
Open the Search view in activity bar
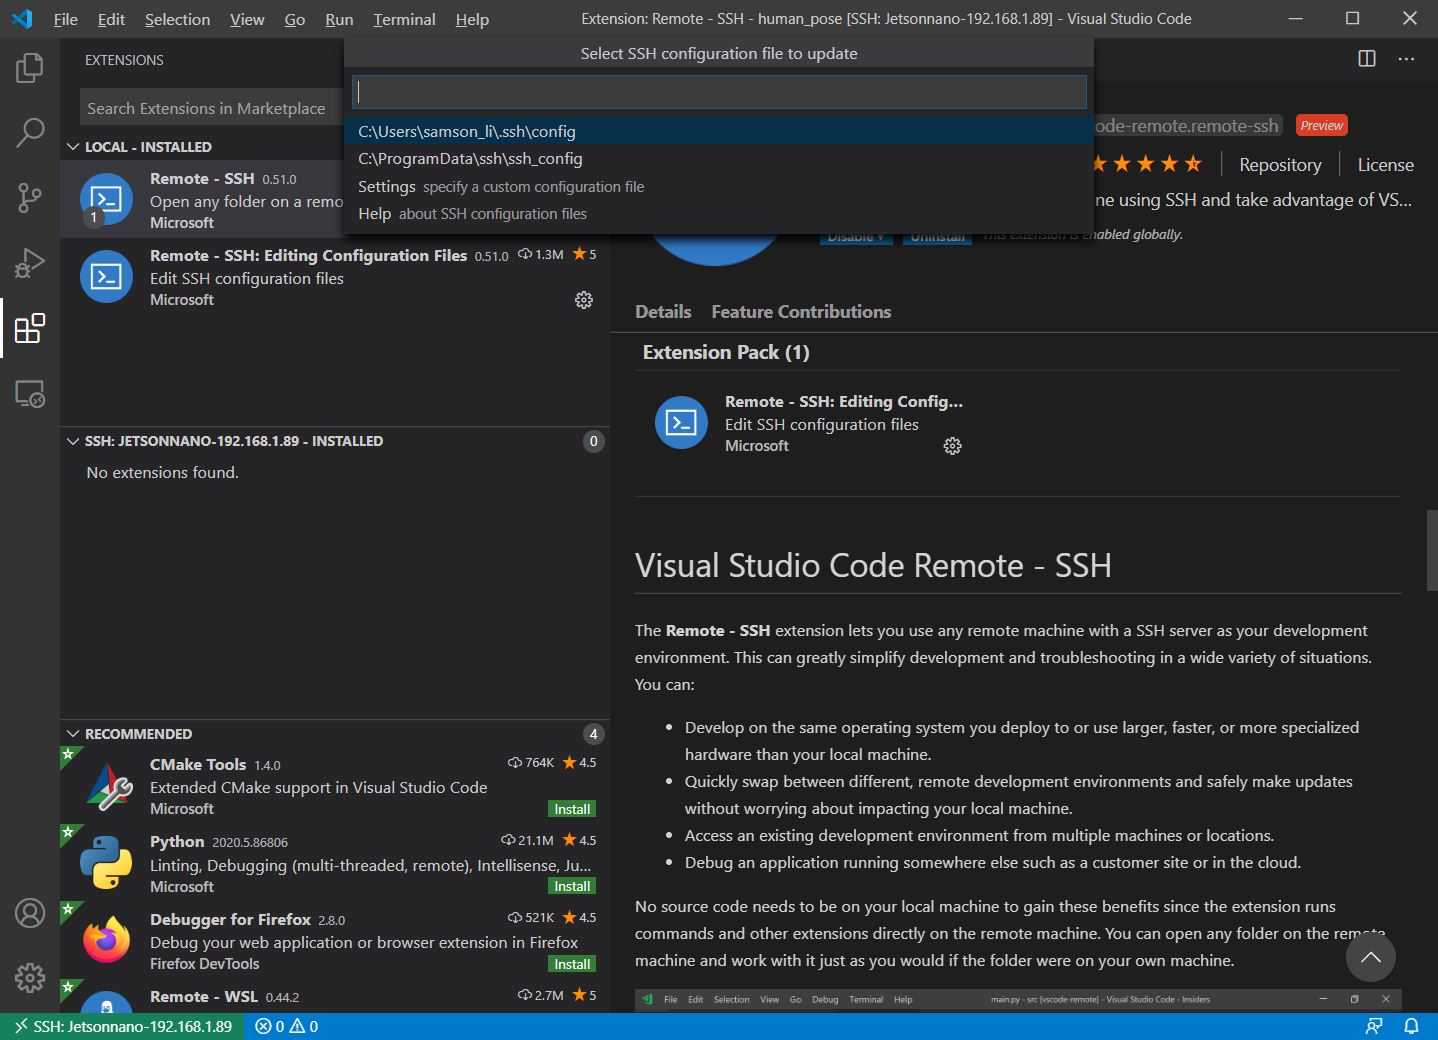click(30, 132)
